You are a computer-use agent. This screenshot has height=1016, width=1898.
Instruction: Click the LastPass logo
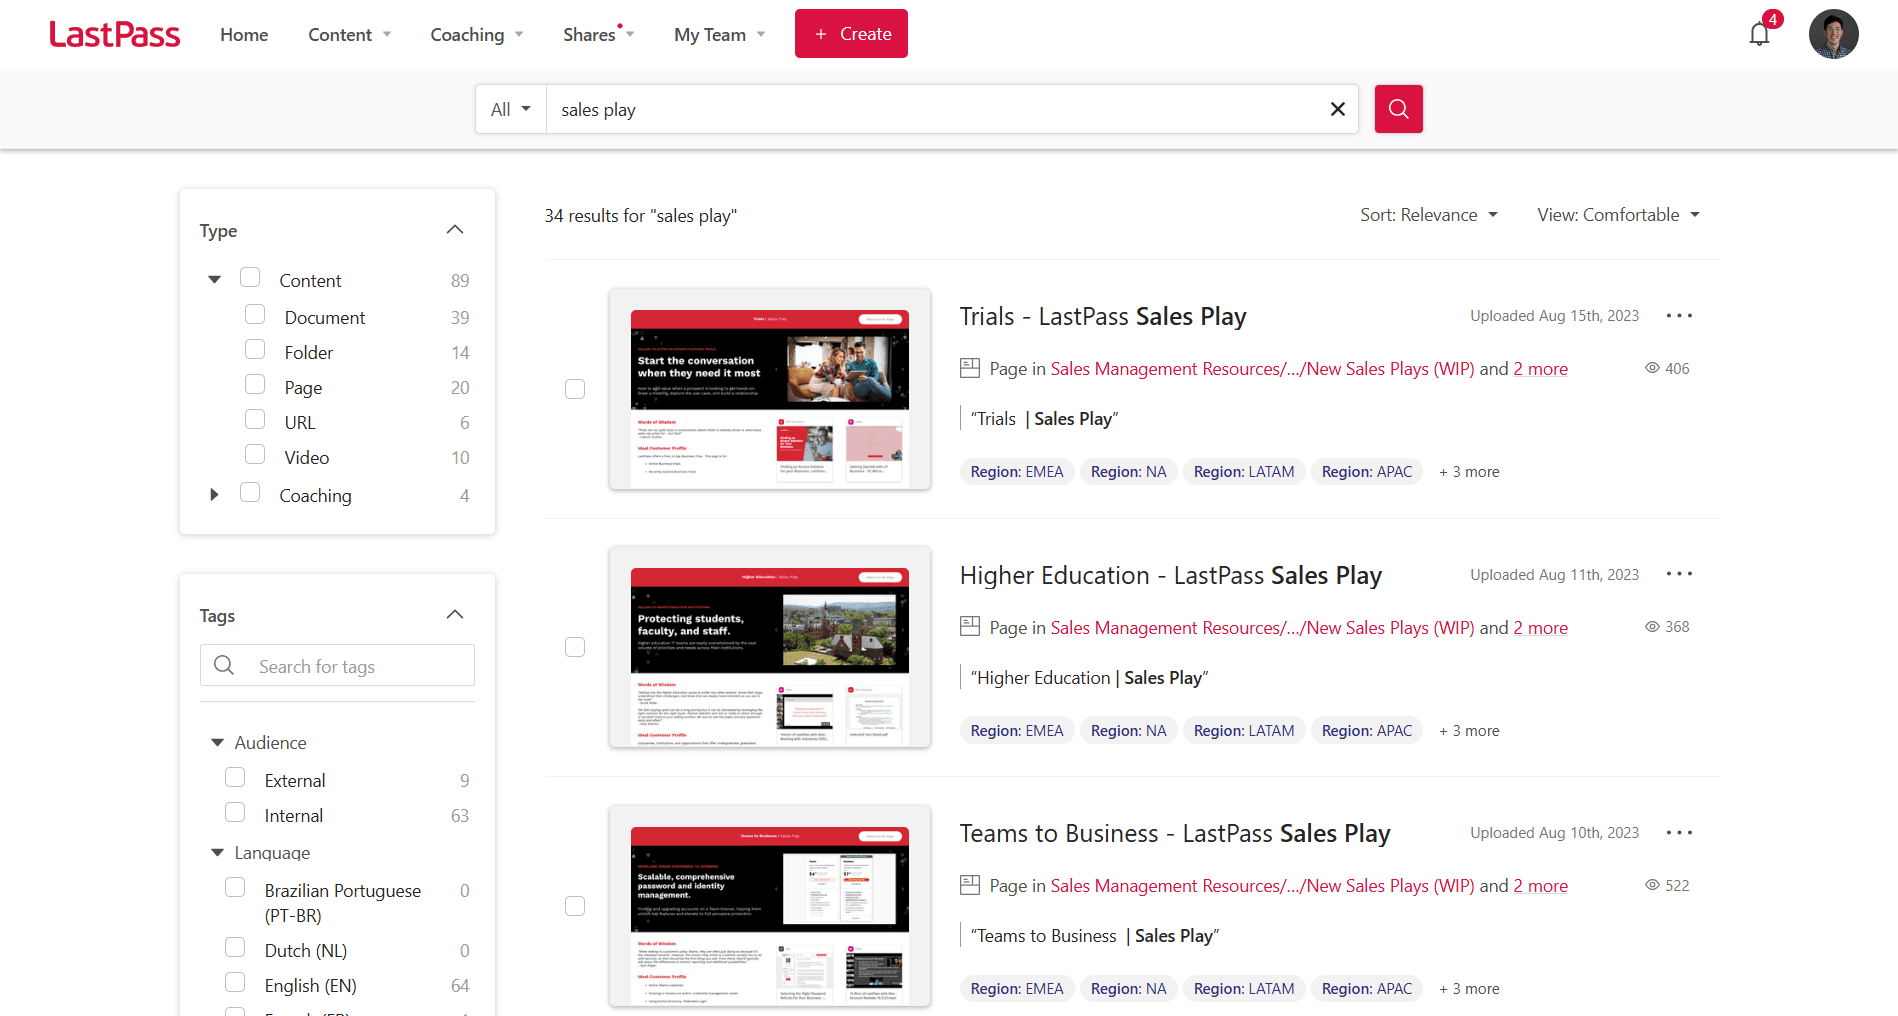pyautogui.click(x=115, y=35)
